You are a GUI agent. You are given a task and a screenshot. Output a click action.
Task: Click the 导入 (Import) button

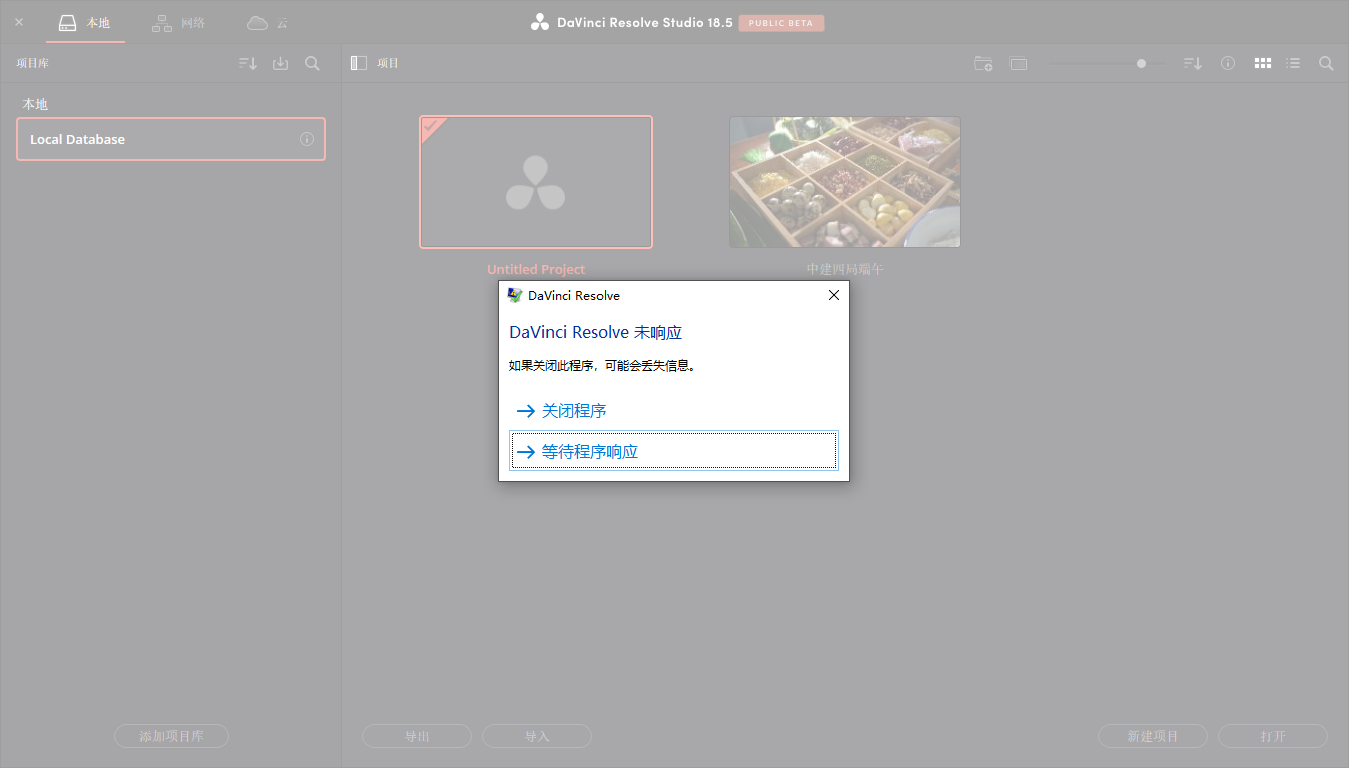click(537, 736)
